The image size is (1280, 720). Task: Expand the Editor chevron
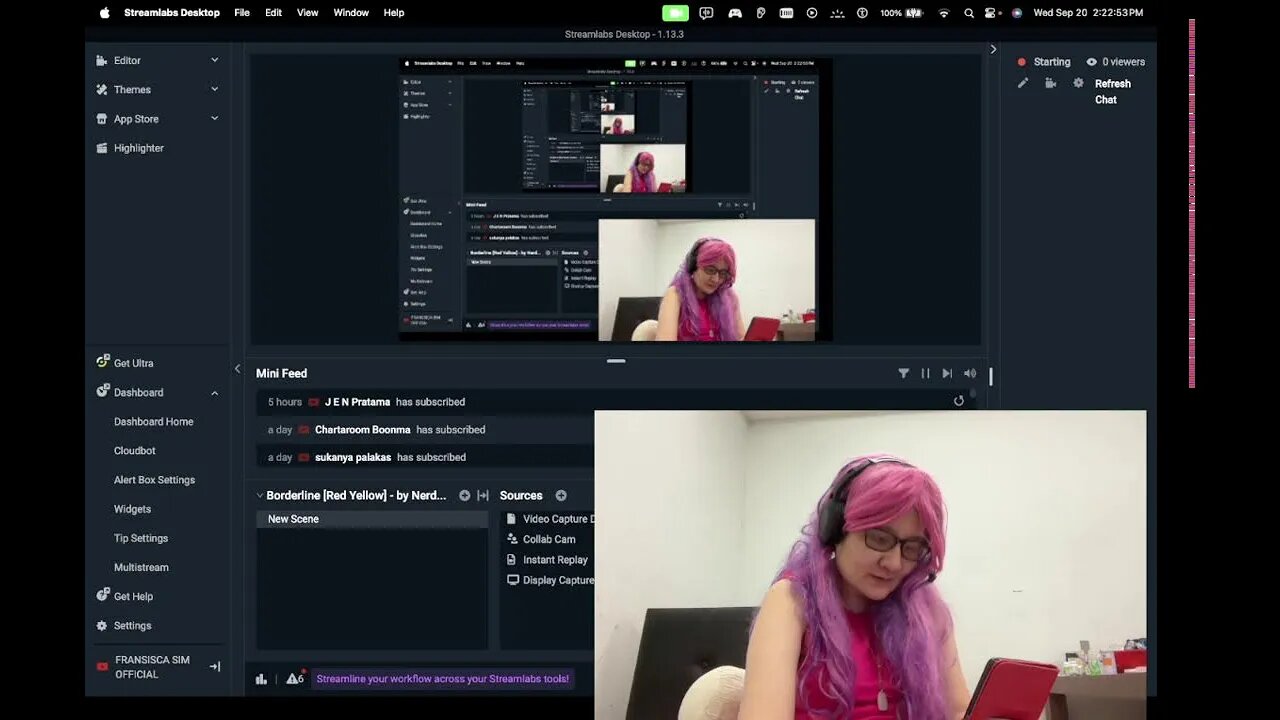tap(214, 60)
